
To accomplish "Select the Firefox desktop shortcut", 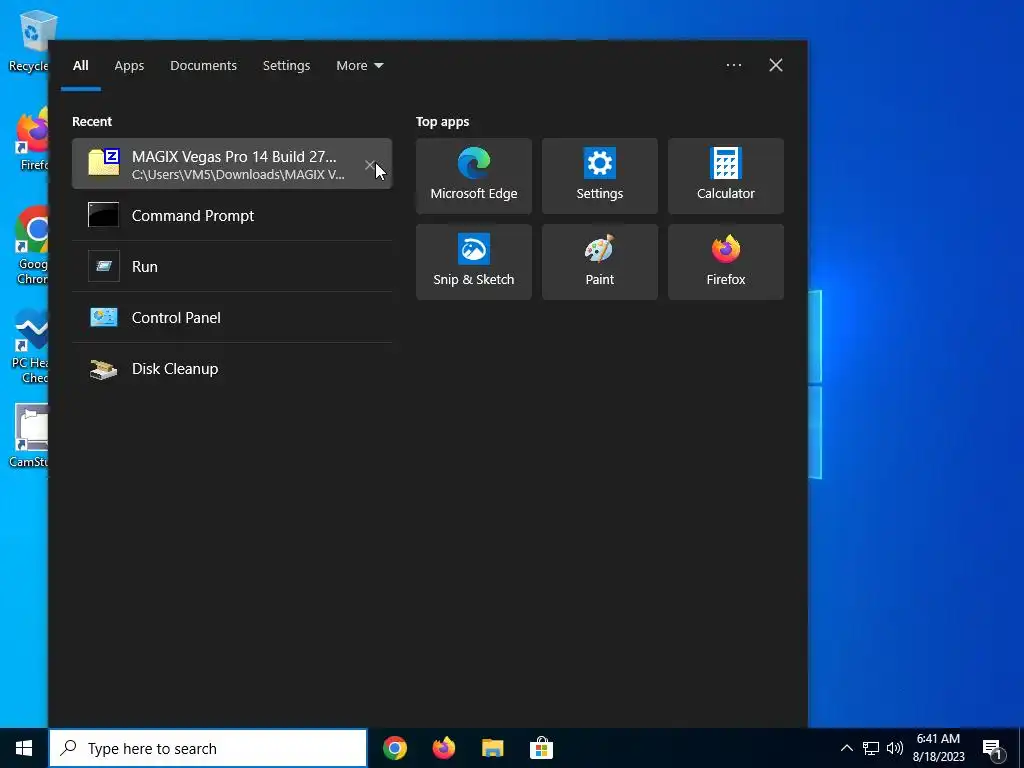I will tap(33, 140).
